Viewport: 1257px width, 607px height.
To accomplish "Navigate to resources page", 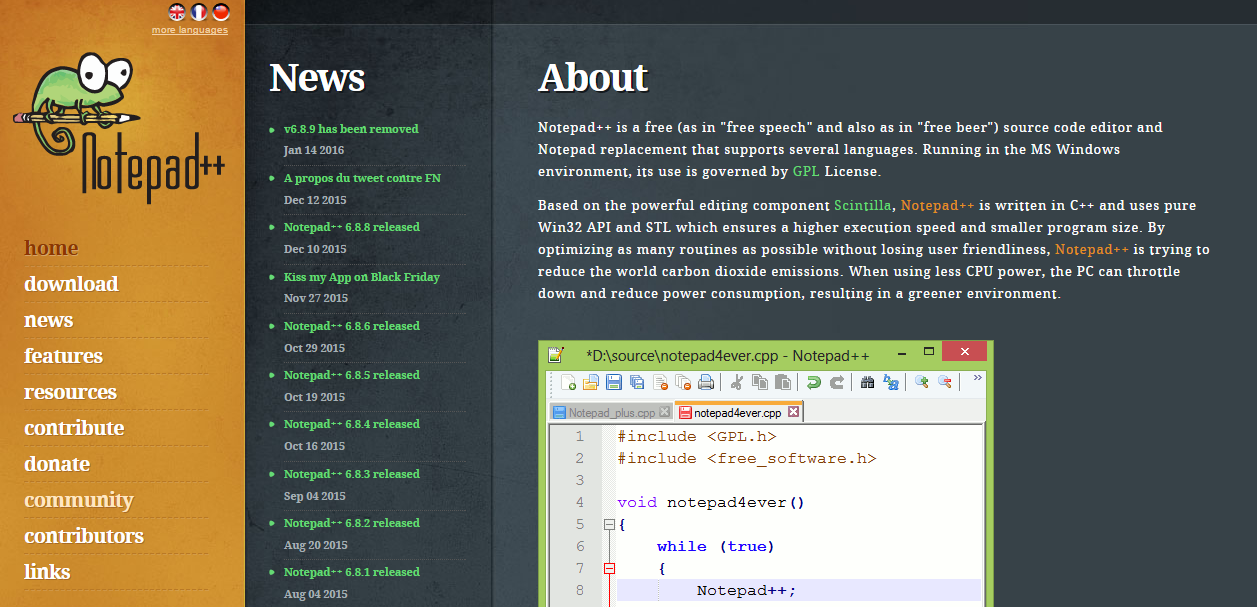I will point(70,392).
